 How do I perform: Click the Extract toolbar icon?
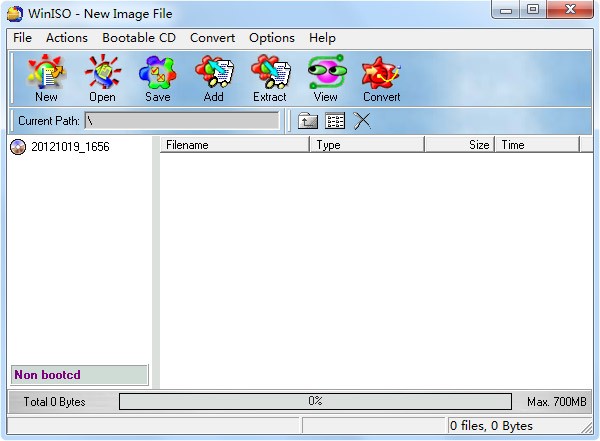pyautogui.click(x=270, y=78)
